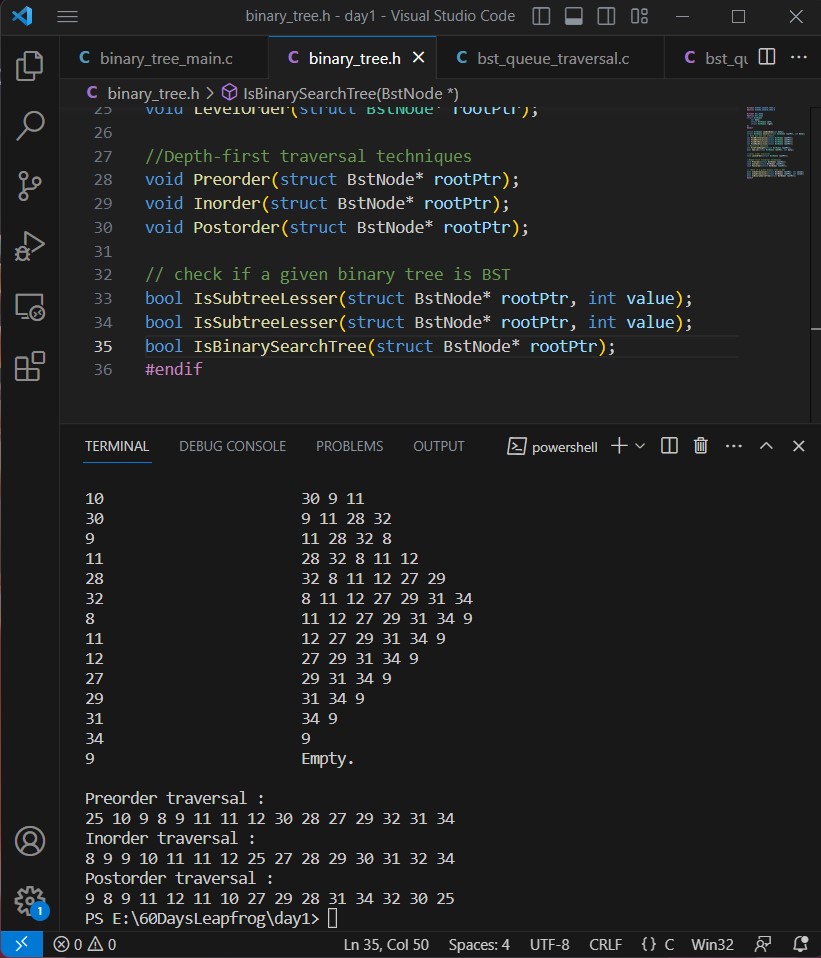Open the partially visible bst_qu tab
821x958 pixels.
tap(715, 59)
